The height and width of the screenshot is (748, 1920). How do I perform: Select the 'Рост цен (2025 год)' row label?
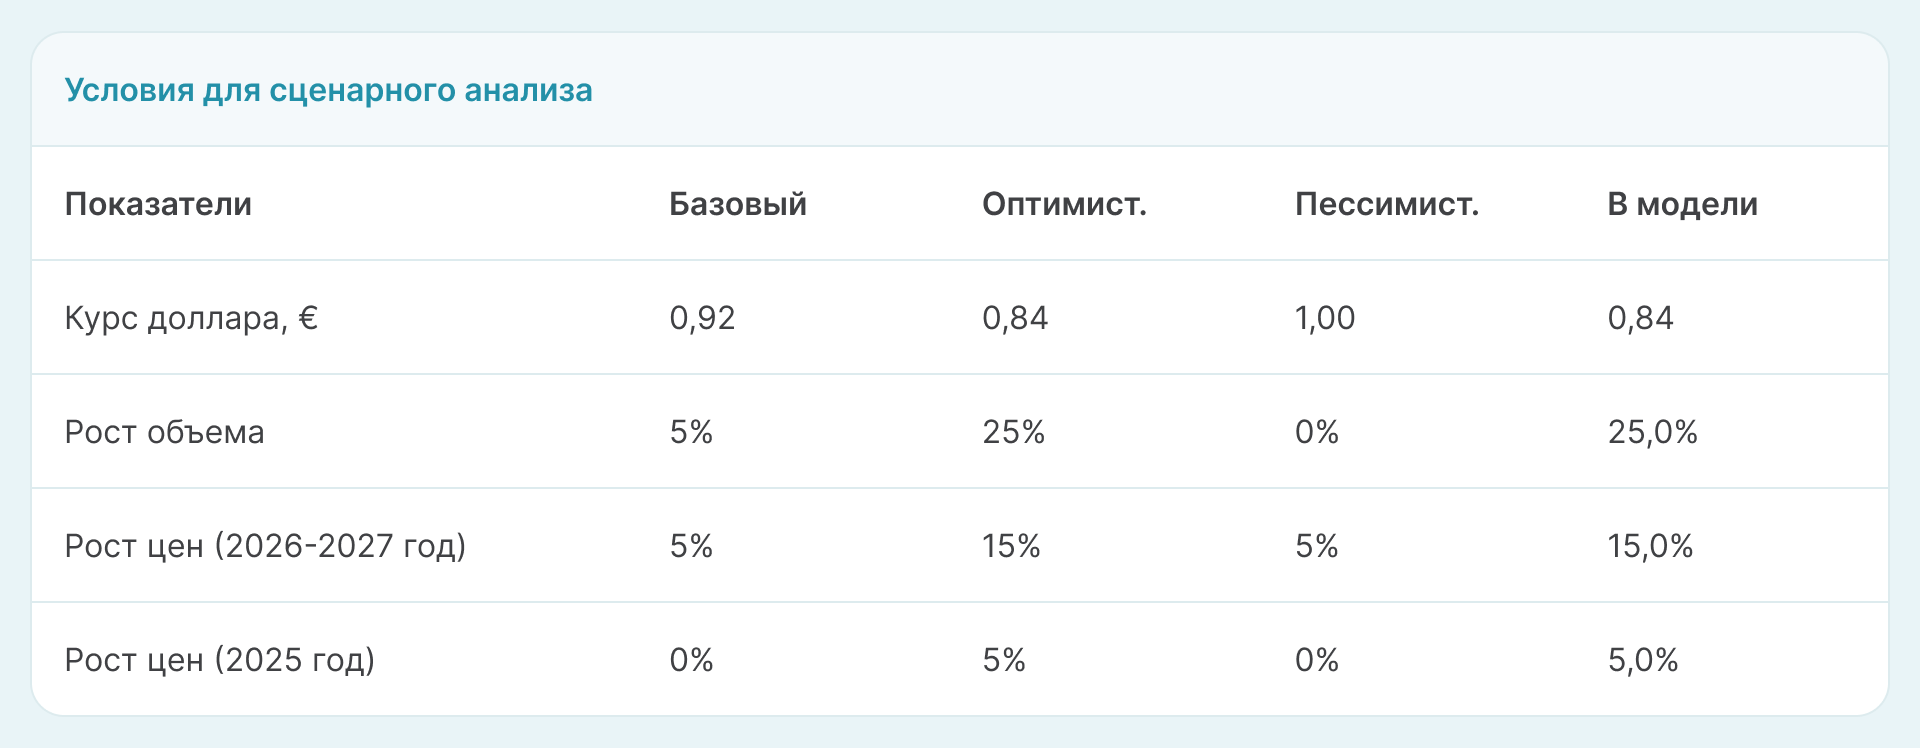(219, 660)
